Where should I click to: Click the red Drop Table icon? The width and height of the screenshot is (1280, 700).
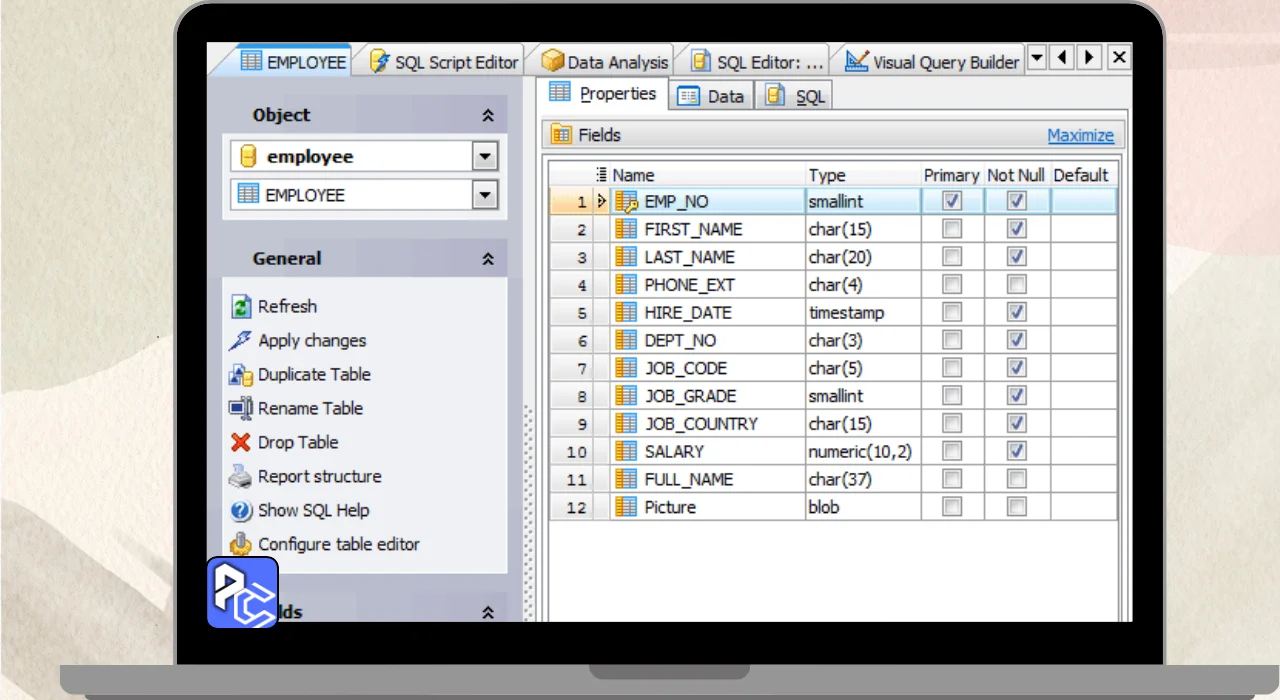241,442
